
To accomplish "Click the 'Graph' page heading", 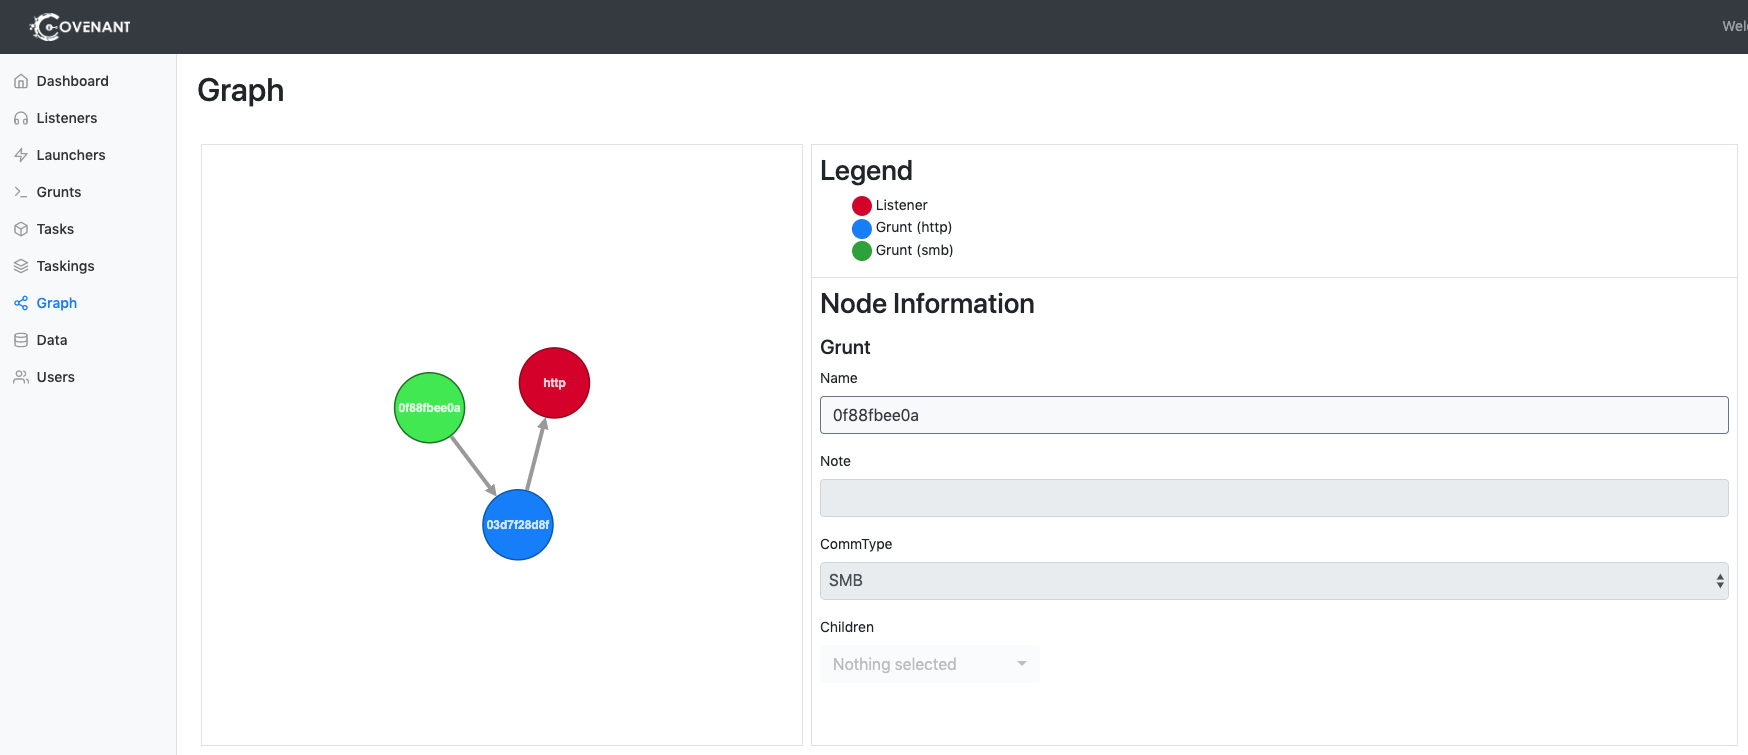I will tap(241, 91).
